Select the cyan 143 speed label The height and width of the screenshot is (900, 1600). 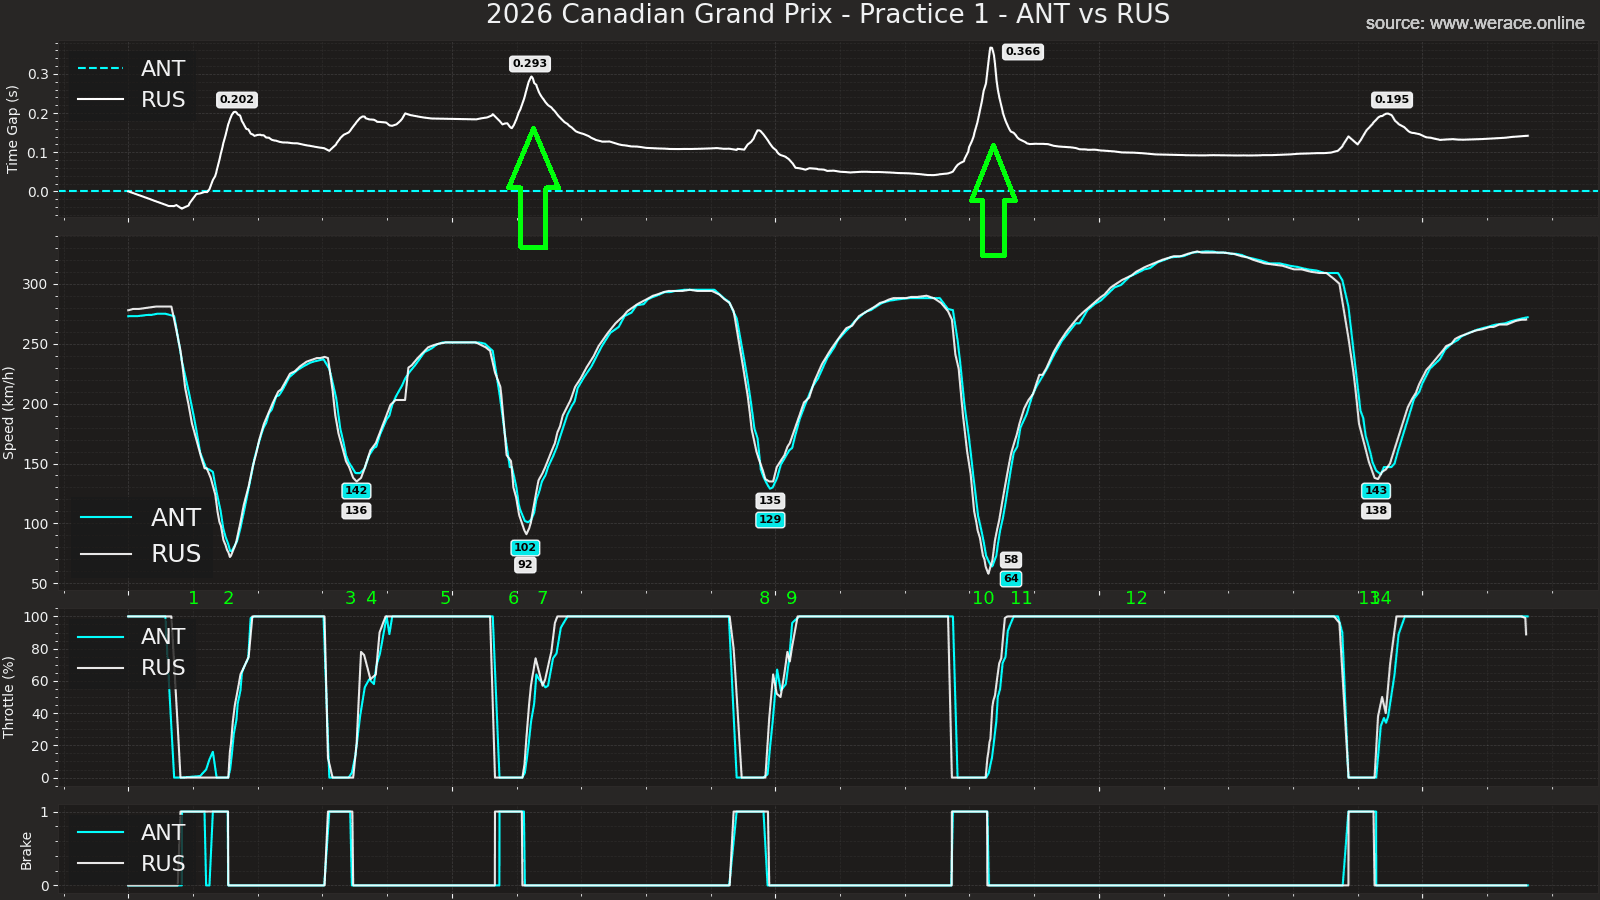point(1376,490)
